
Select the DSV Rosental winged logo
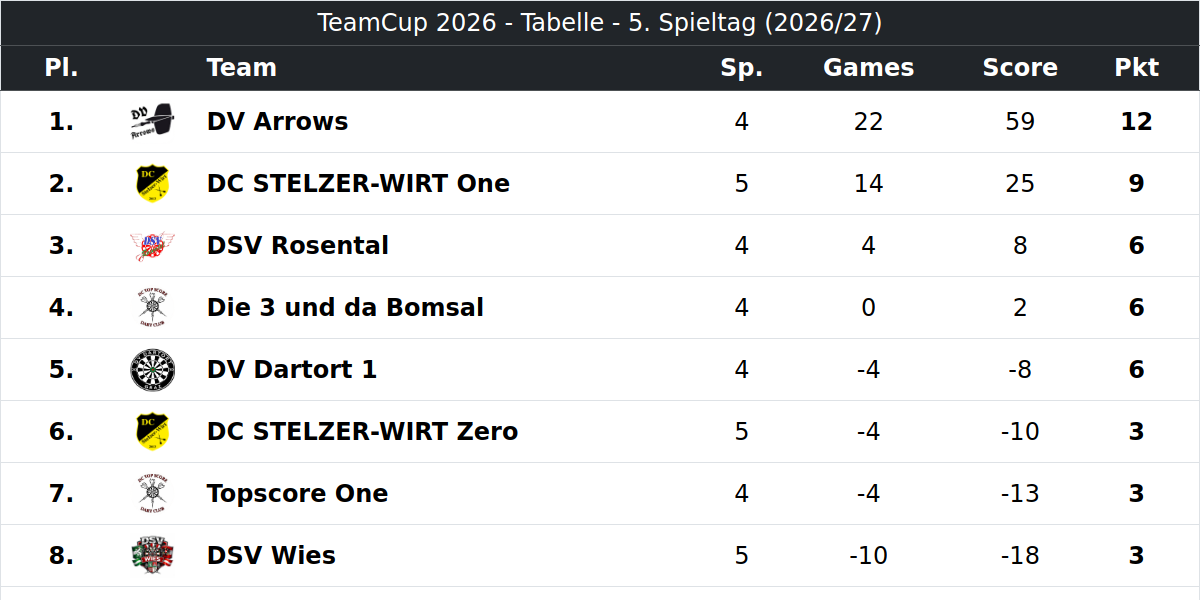[152, 246]
